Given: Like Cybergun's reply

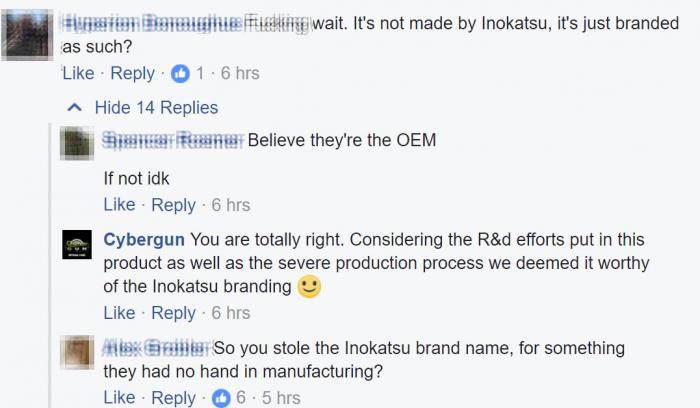Looking at the screenshot, I should coord(119,313).
